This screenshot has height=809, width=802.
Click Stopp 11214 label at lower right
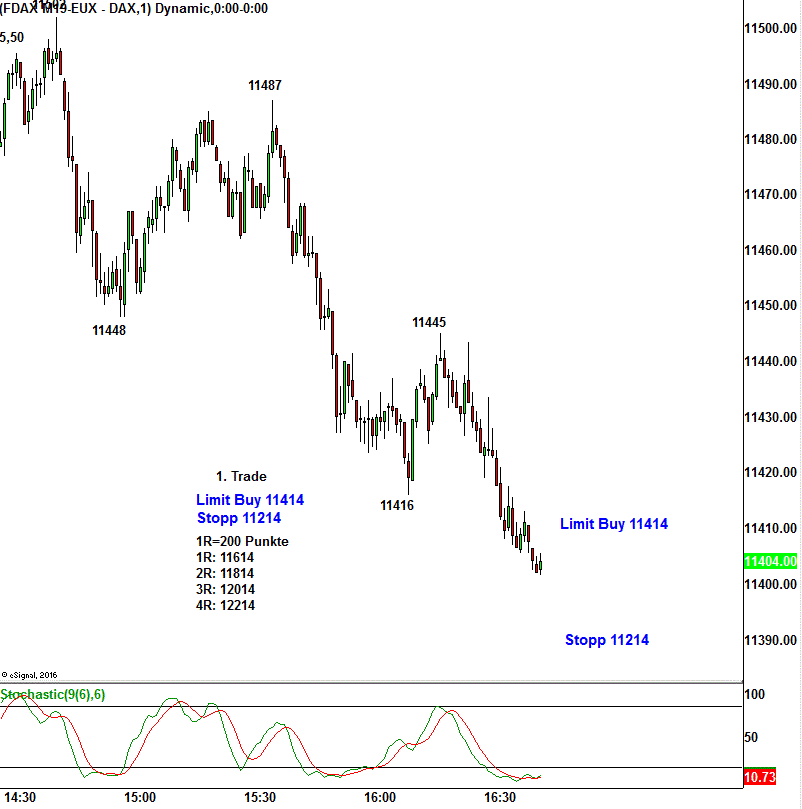coord(607,640)
